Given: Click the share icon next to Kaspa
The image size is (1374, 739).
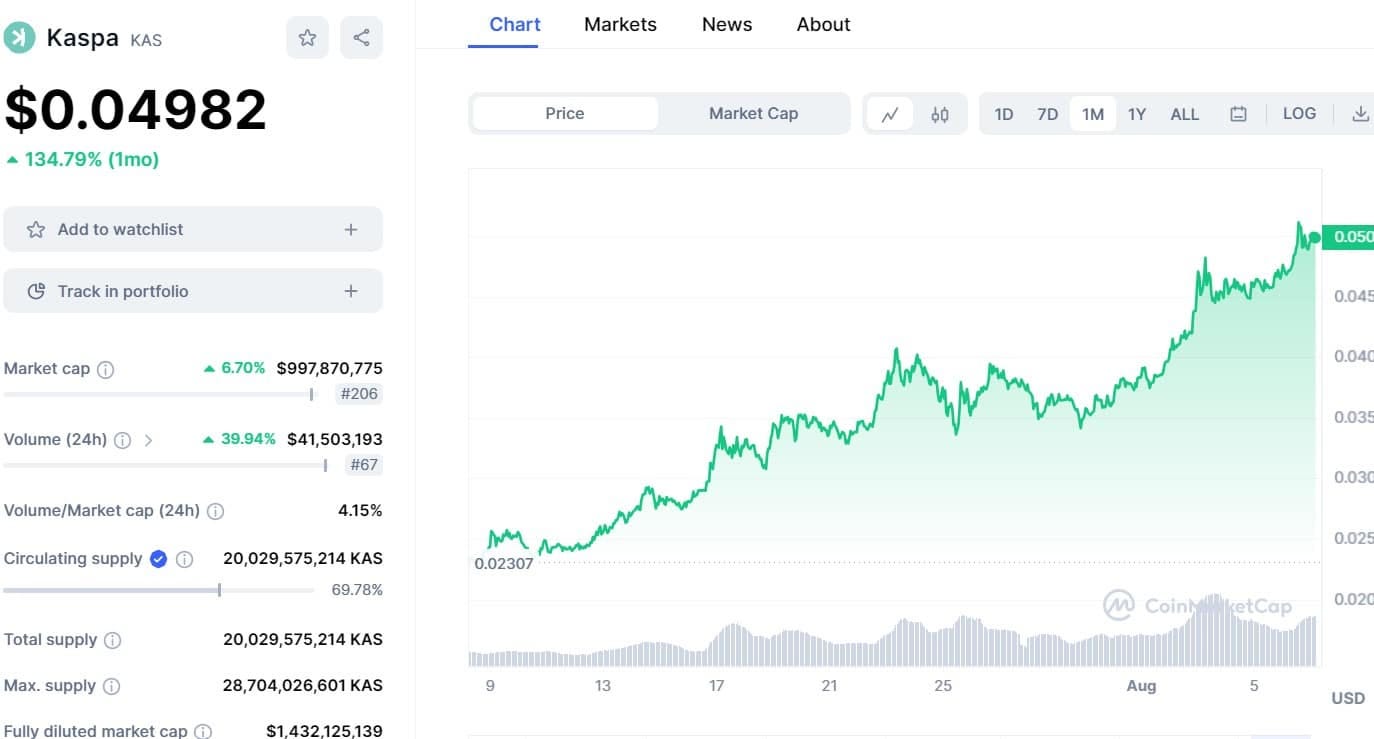Looking at the screenshot, I should [x=361, y=38].
